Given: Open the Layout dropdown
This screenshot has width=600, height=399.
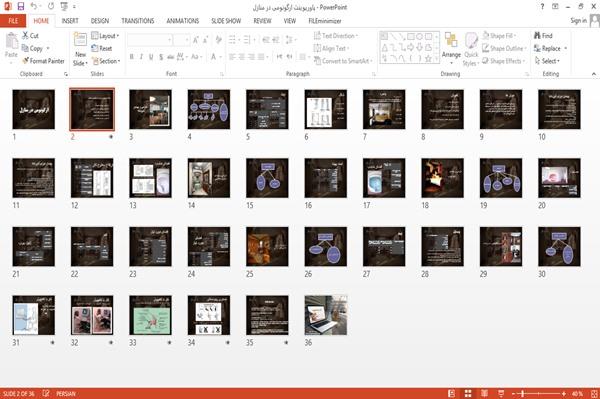Looking at the screenshot, I should pos(105,36).
